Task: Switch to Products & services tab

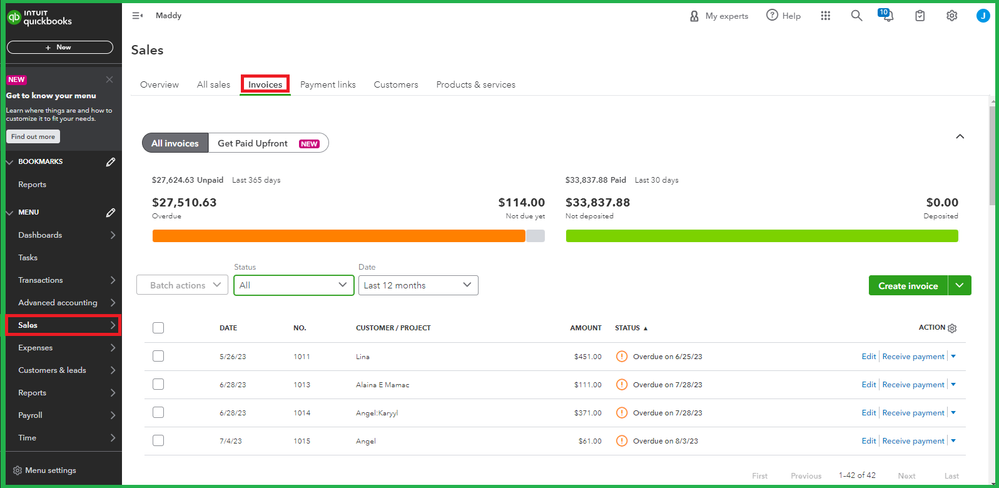Action: [475, 84]
